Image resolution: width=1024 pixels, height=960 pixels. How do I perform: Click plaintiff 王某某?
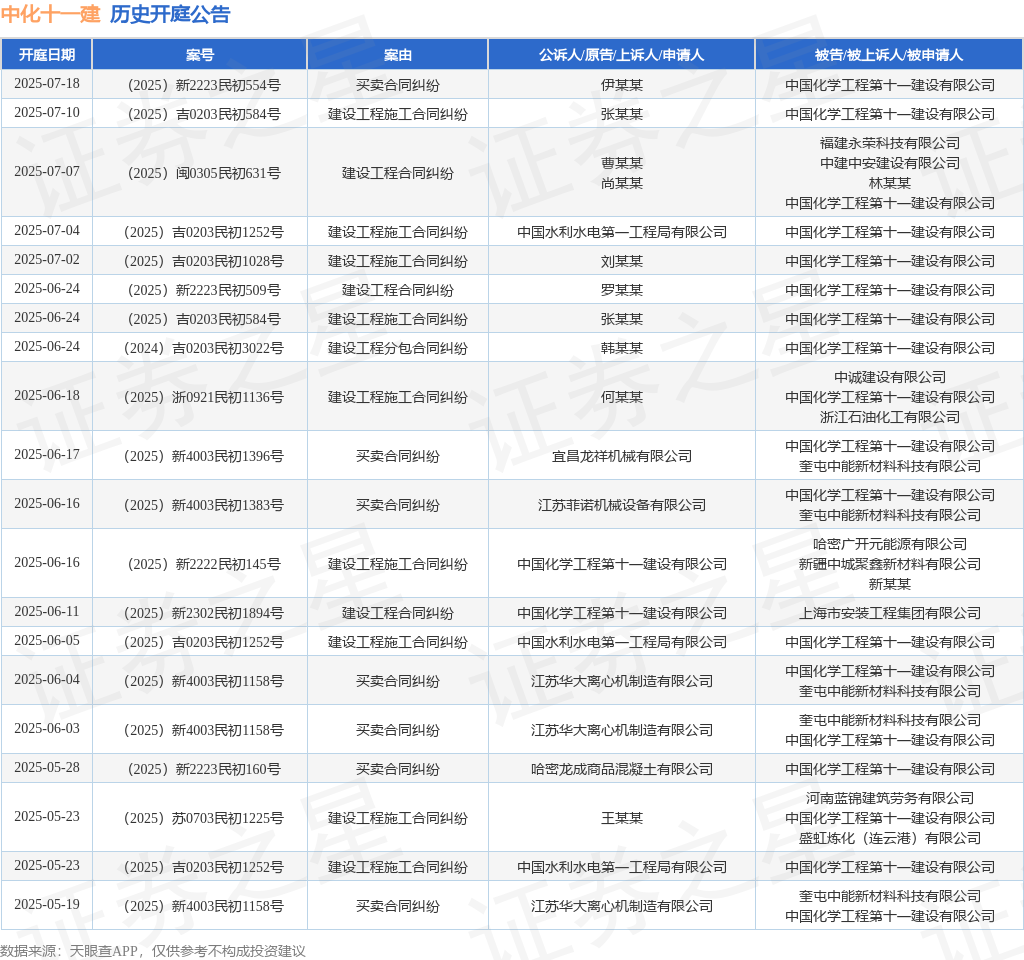tap(622, 818)
